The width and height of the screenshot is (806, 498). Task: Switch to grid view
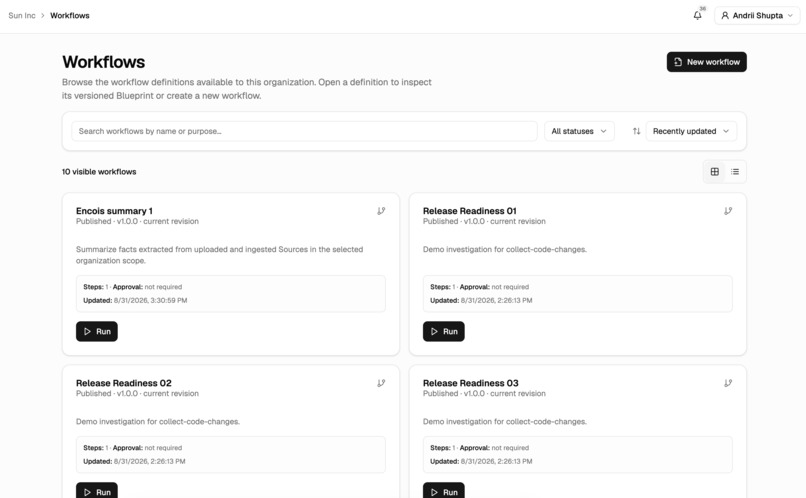click(x=715, y=172)
